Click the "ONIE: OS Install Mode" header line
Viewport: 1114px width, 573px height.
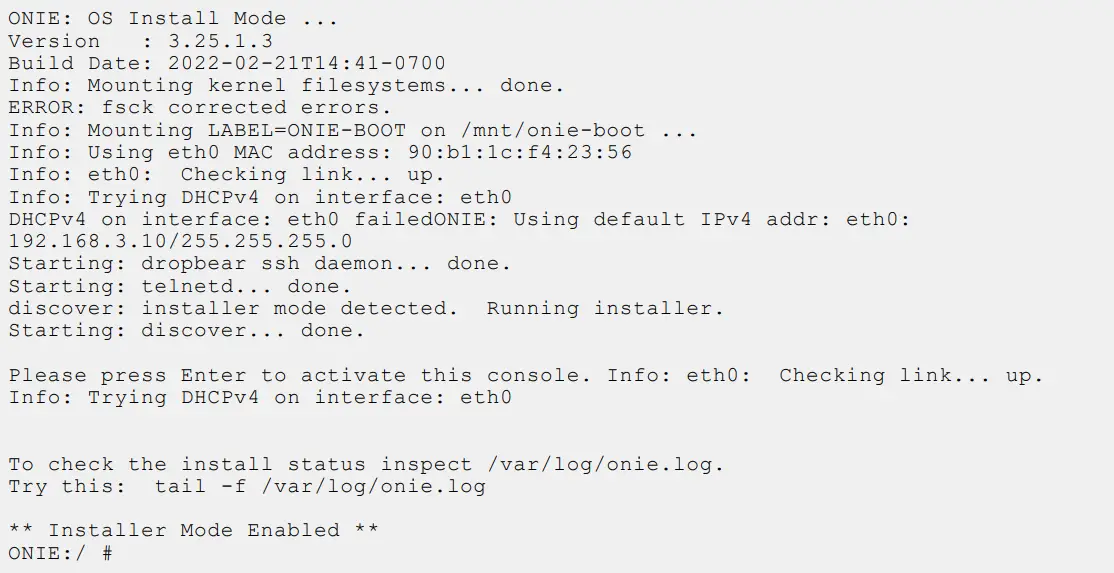pyautogui.click(x=172, y=19)
